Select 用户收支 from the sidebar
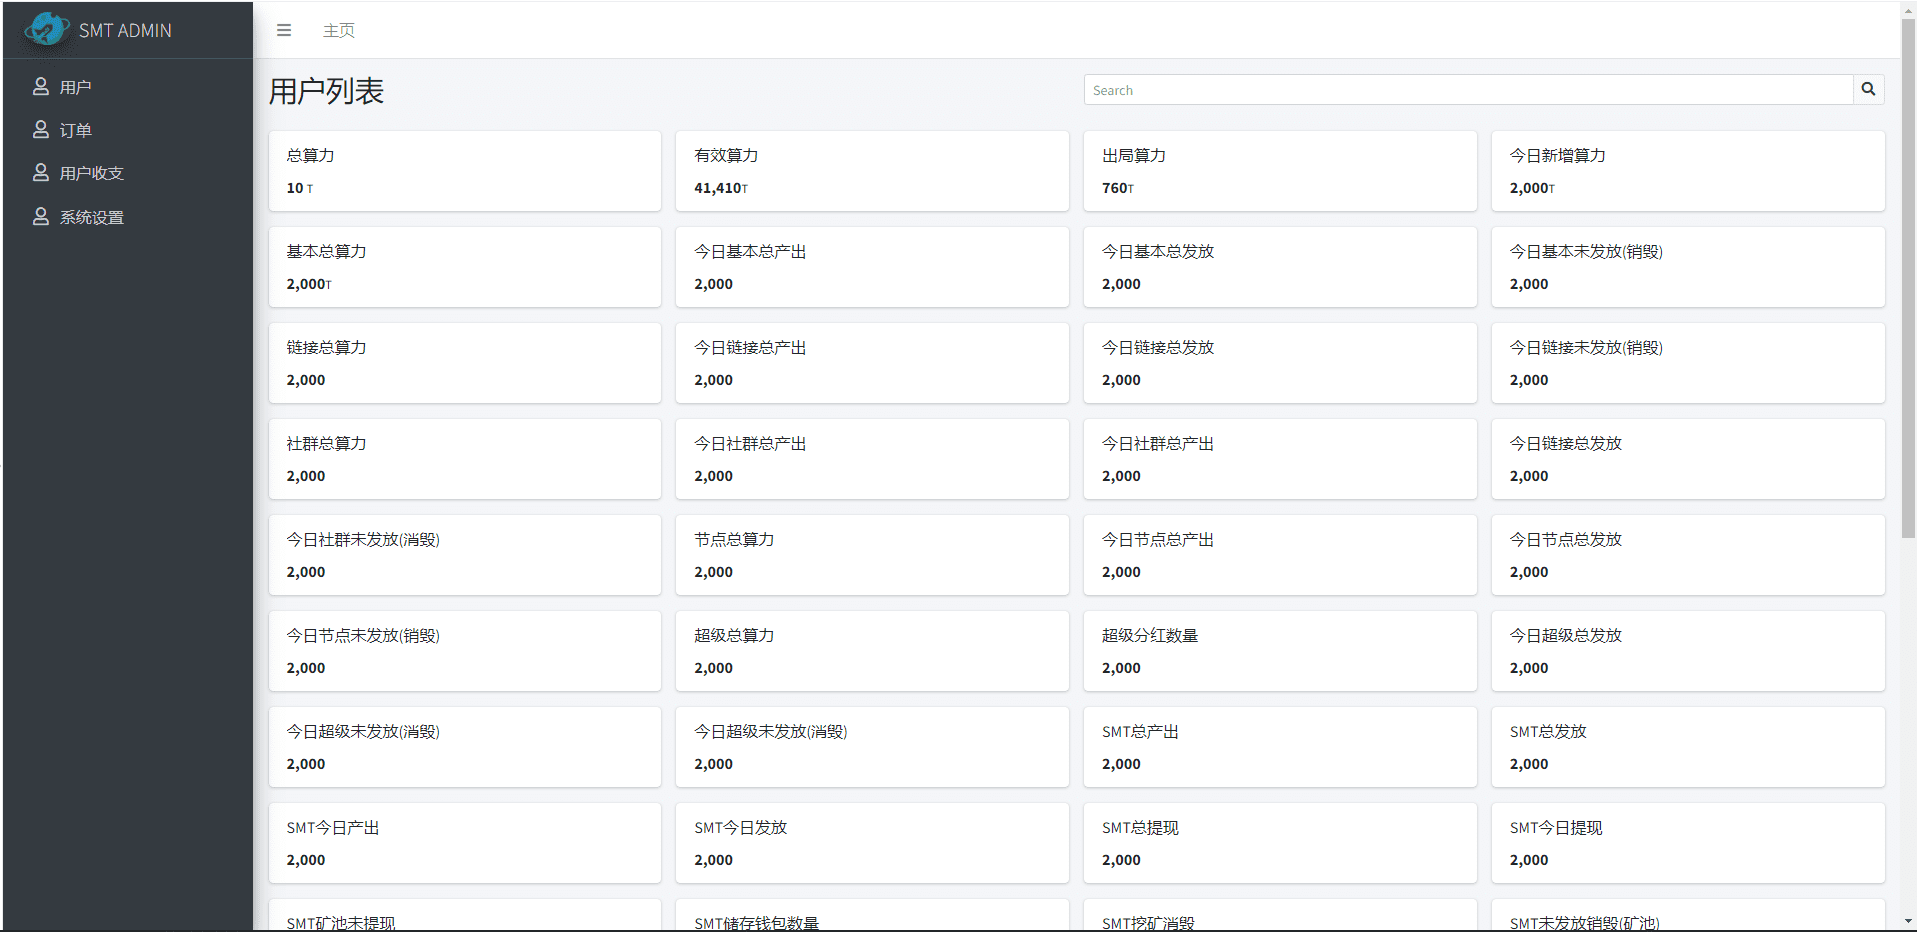This screenshot has width=1917, height=932. (x=92, y=174)
